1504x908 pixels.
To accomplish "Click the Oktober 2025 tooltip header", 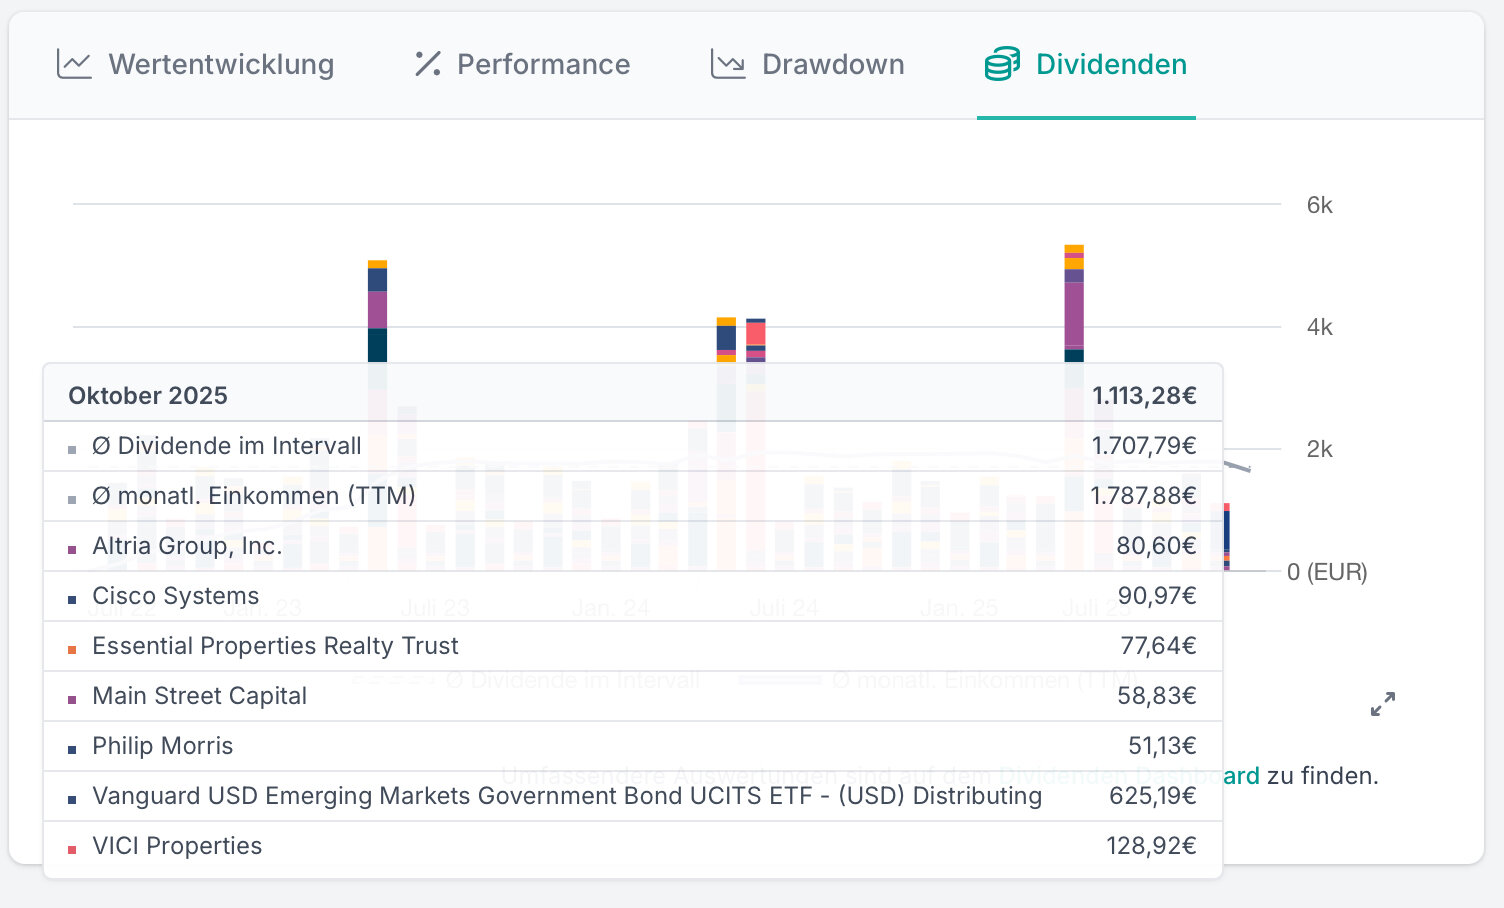I will click(x=148, y=396).
